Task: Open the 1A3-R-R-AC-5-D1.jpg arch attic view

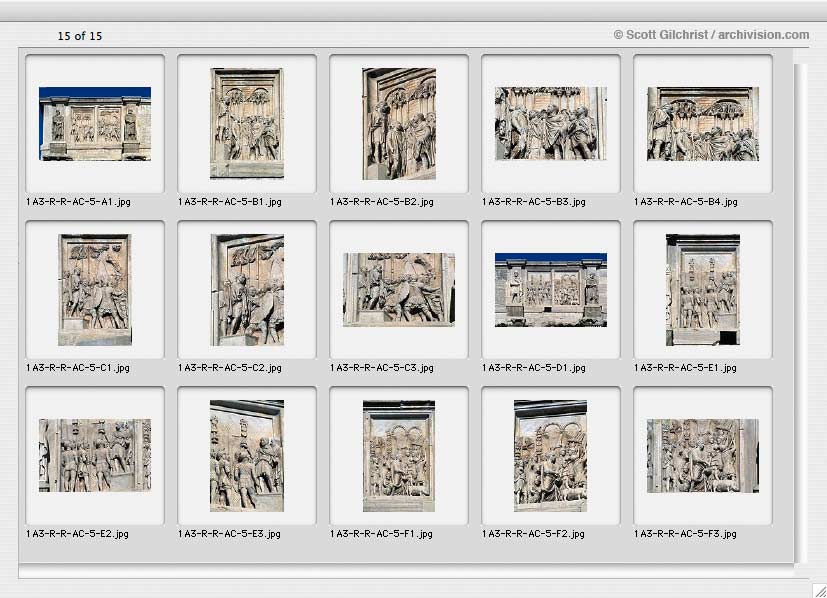Action: 551,290
